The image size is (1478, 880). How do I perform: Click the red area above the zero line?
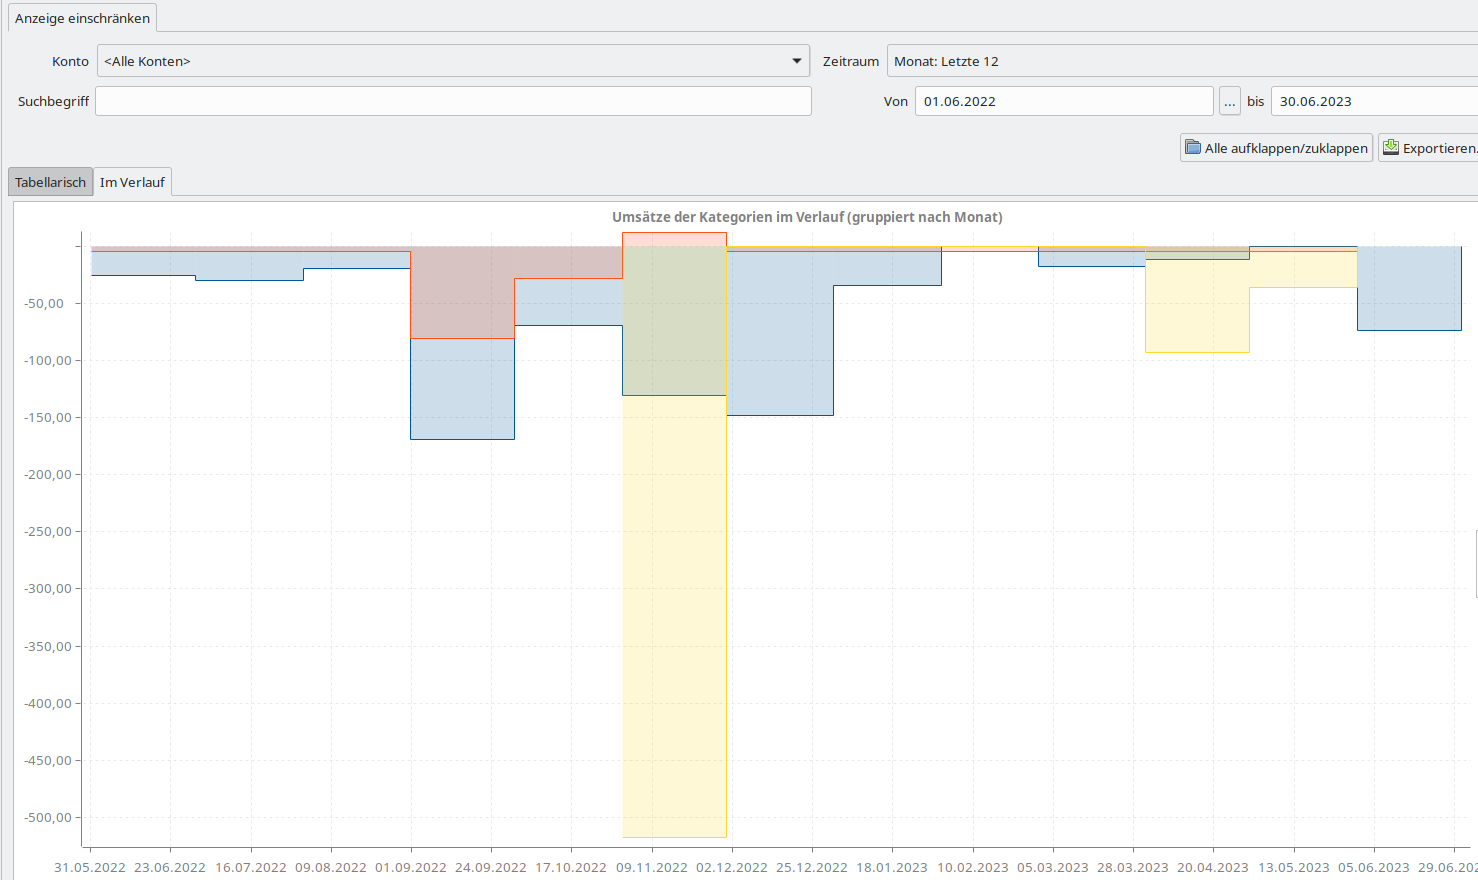[674, 240]
